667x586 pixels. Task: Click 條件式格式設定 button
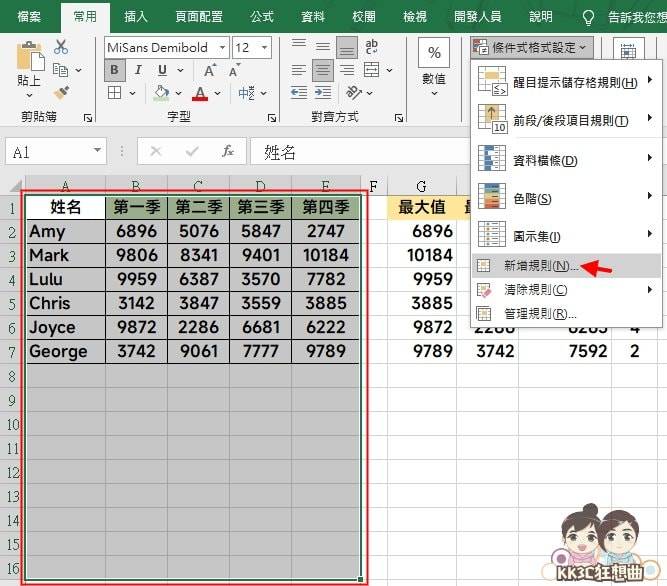point(532,48)
